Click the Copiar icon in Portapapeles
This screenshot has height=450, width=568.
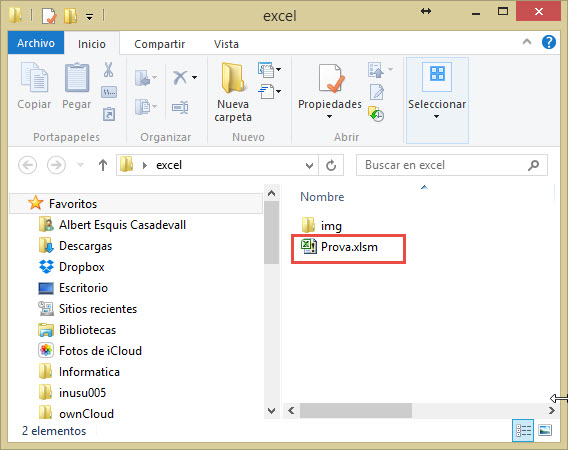pos(34,77)
